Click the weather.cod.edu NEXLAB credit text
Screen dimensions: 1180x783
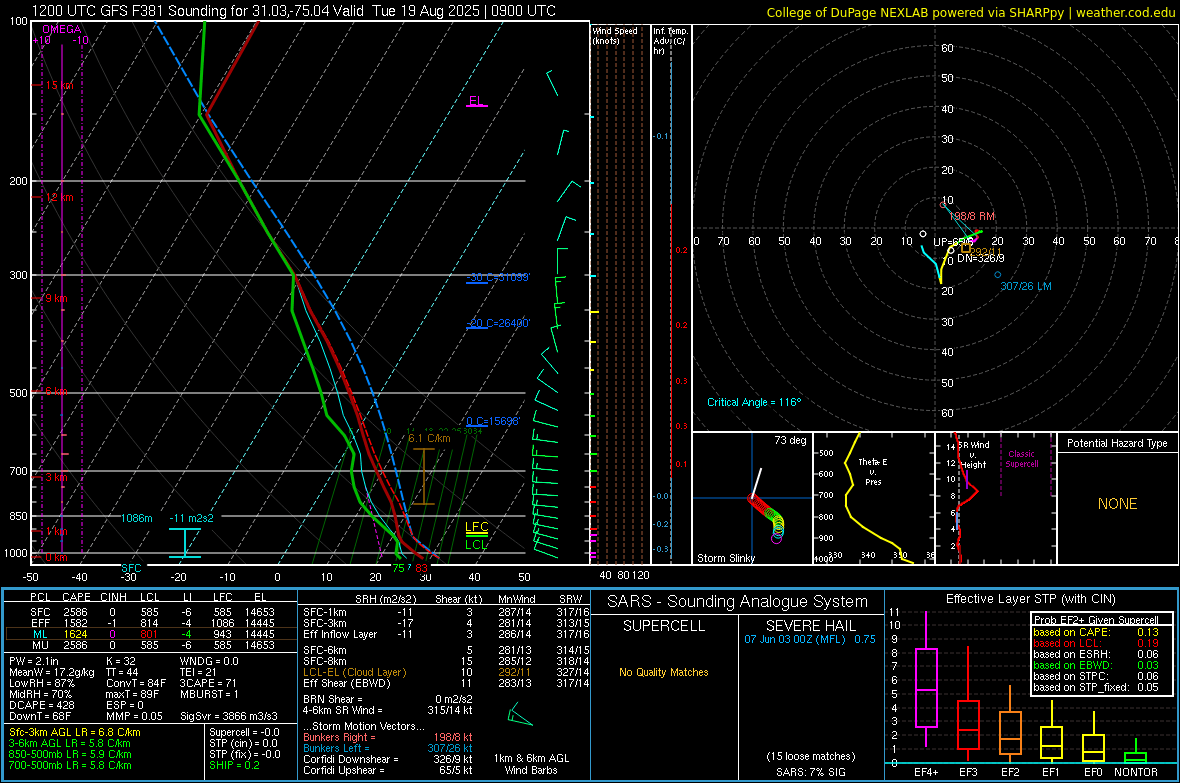(970, 12)
